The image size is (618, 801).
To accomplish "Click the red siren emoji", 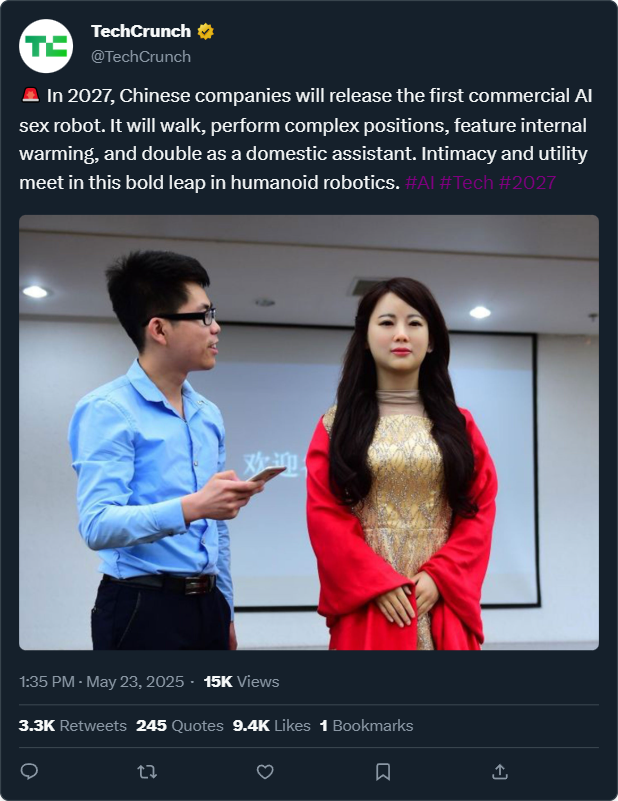I will 31,95.
